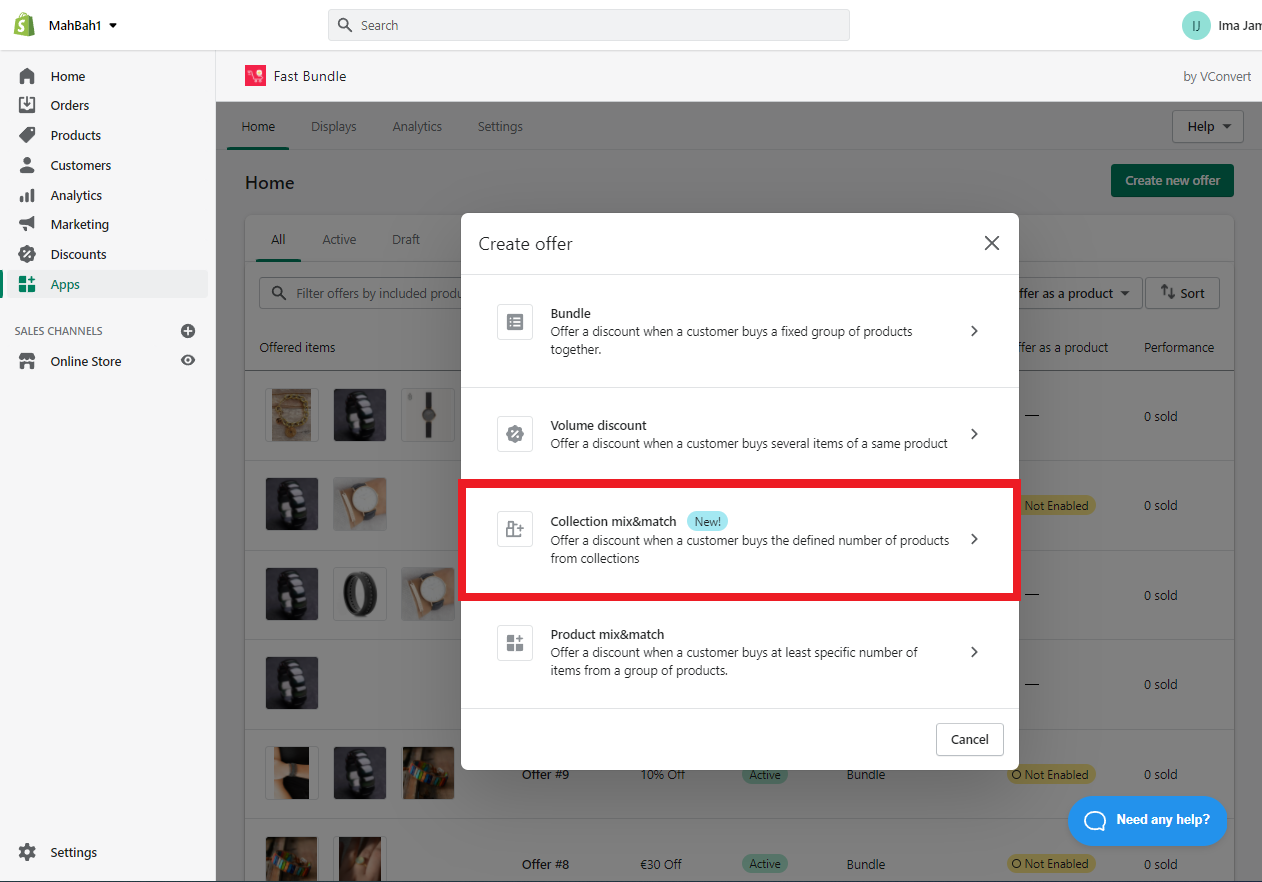
Task: Add a sales channel with plus icon
Action: pyautogui.click(x=188, y=331)
